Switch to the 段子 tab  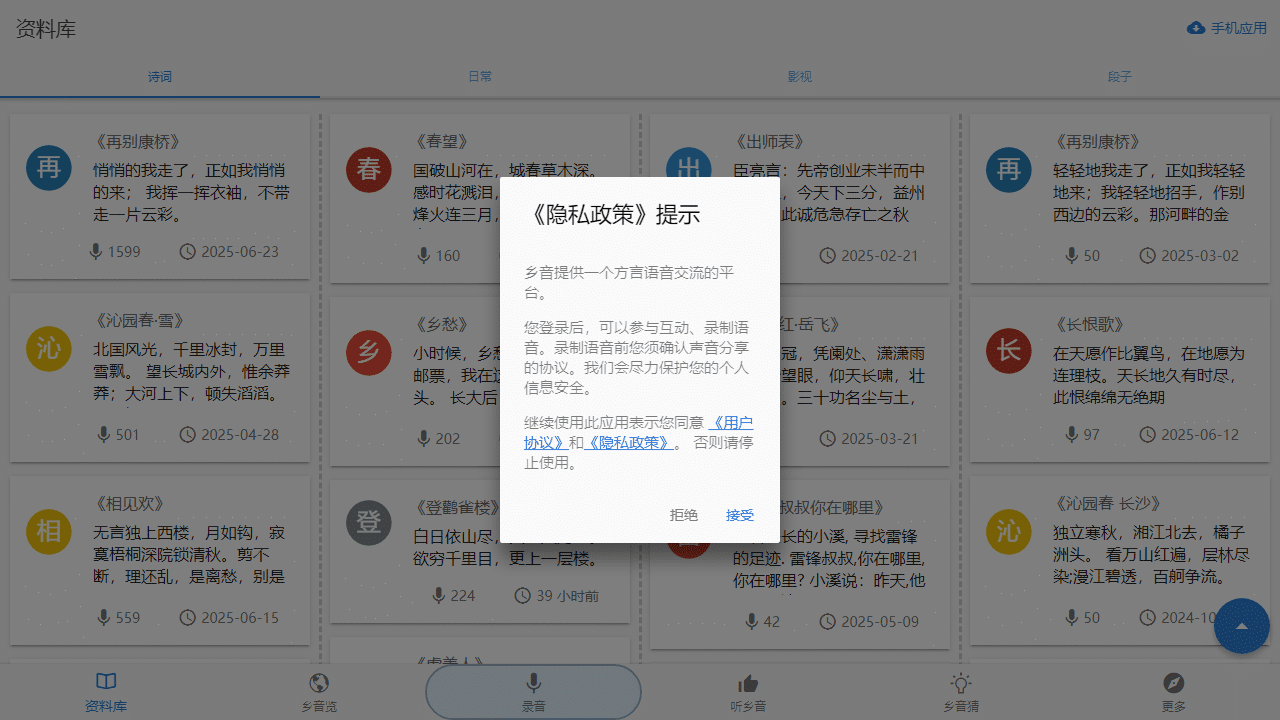click(1120, 76)
